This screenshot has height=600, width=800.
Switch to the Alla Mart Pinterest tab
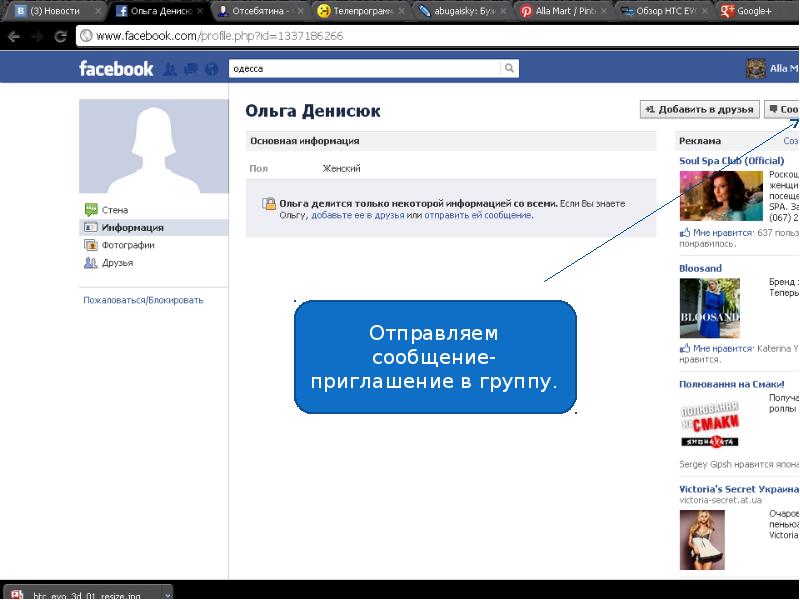coord(557,10)
